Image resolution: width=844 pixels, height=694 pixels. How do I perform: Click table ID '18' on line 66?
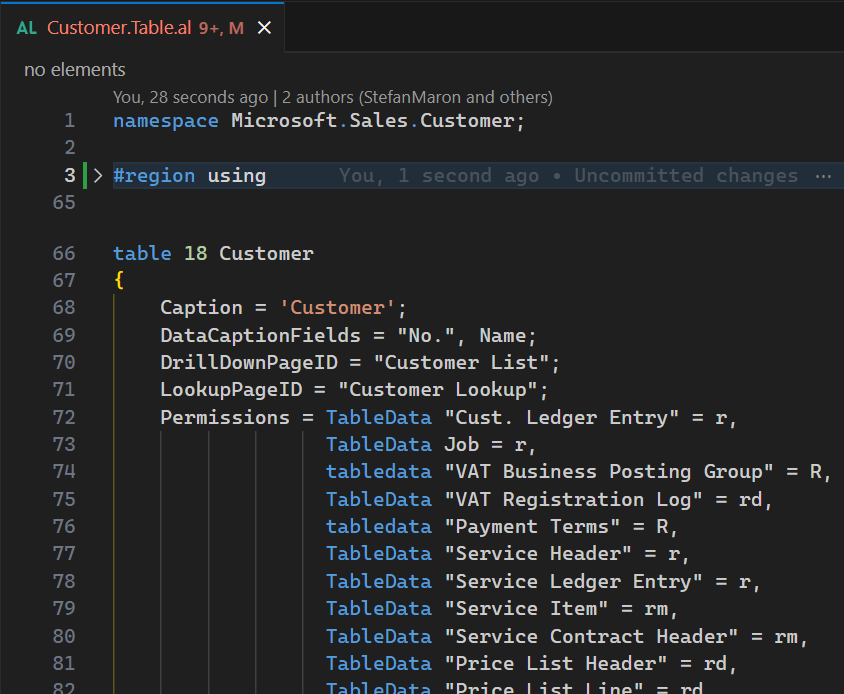tap(195, 253)
